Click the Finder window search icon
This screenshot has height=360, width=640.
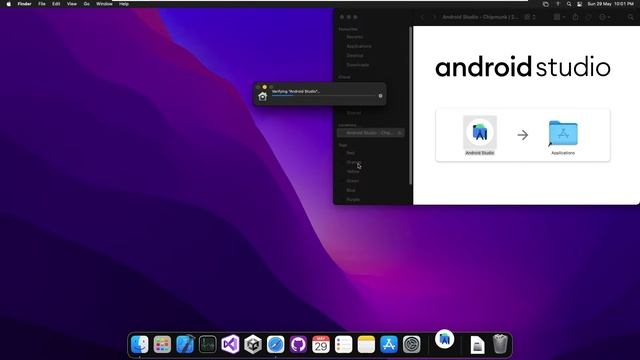pos(630,17)
